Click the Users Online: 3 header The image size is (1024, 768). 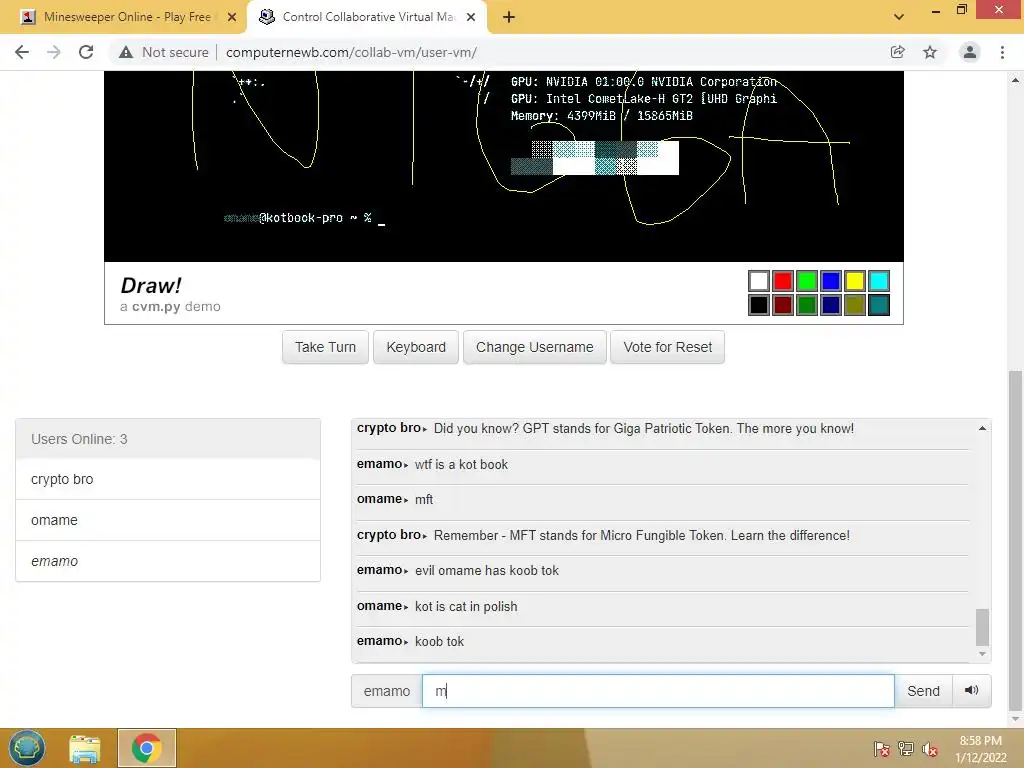click(x=168, y=439)
